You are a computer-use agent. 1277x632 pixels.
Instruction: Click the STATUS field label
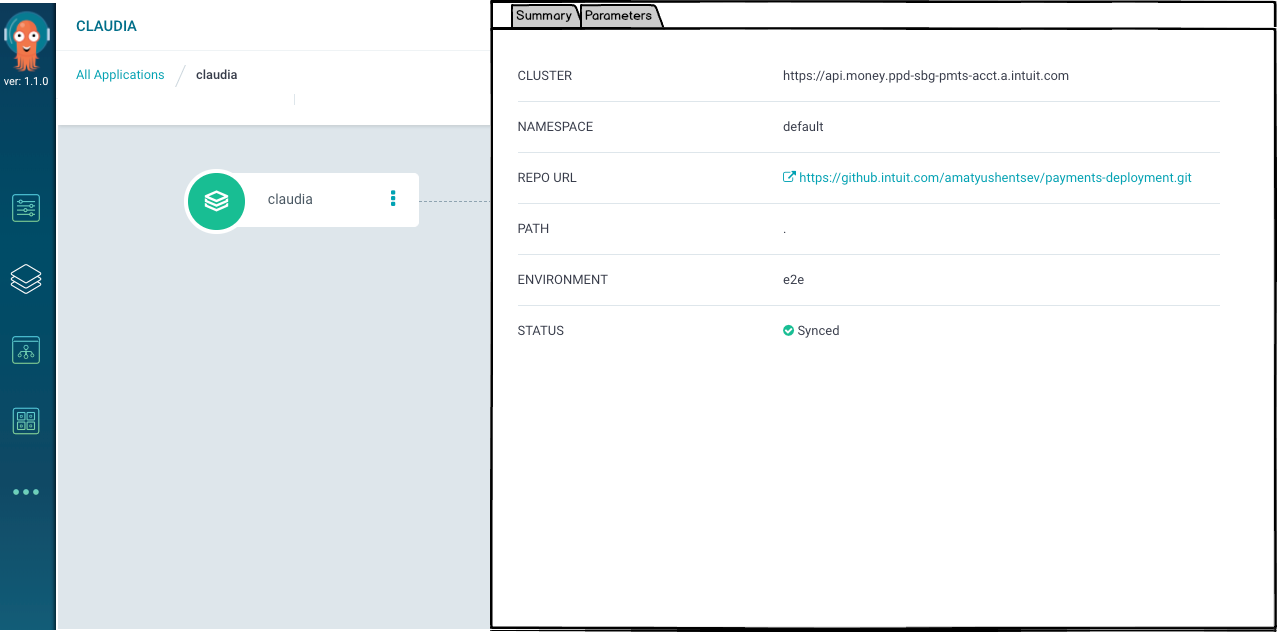click(x=540, y=331)
